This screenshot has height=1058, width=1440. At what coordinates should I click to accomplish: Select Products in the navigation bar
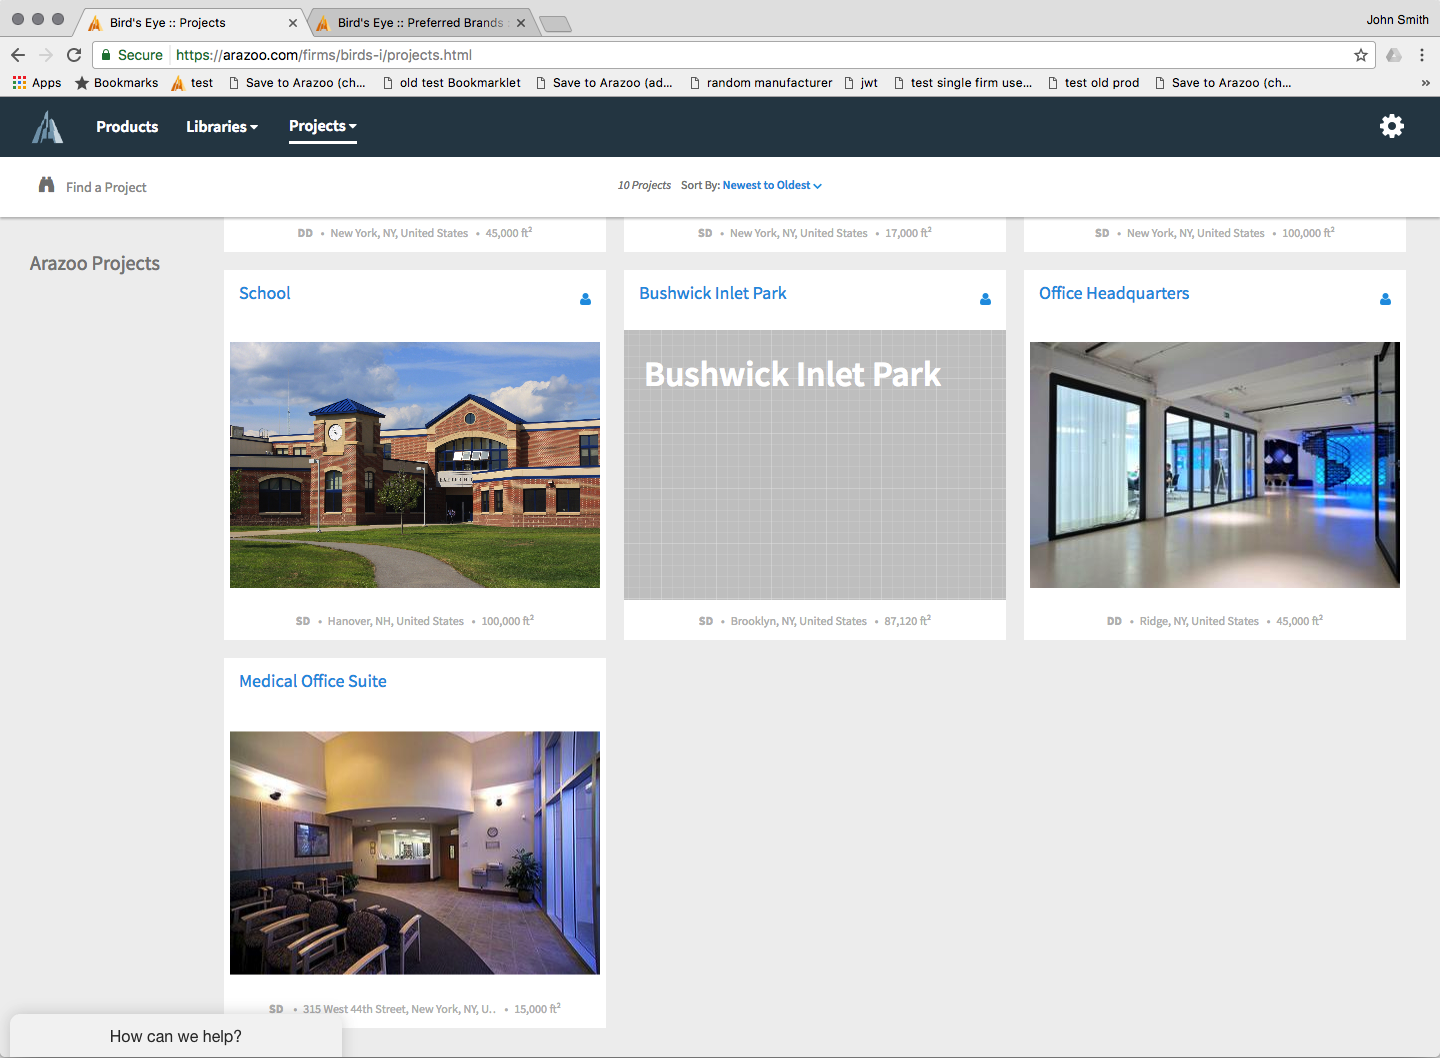point(127,126)
